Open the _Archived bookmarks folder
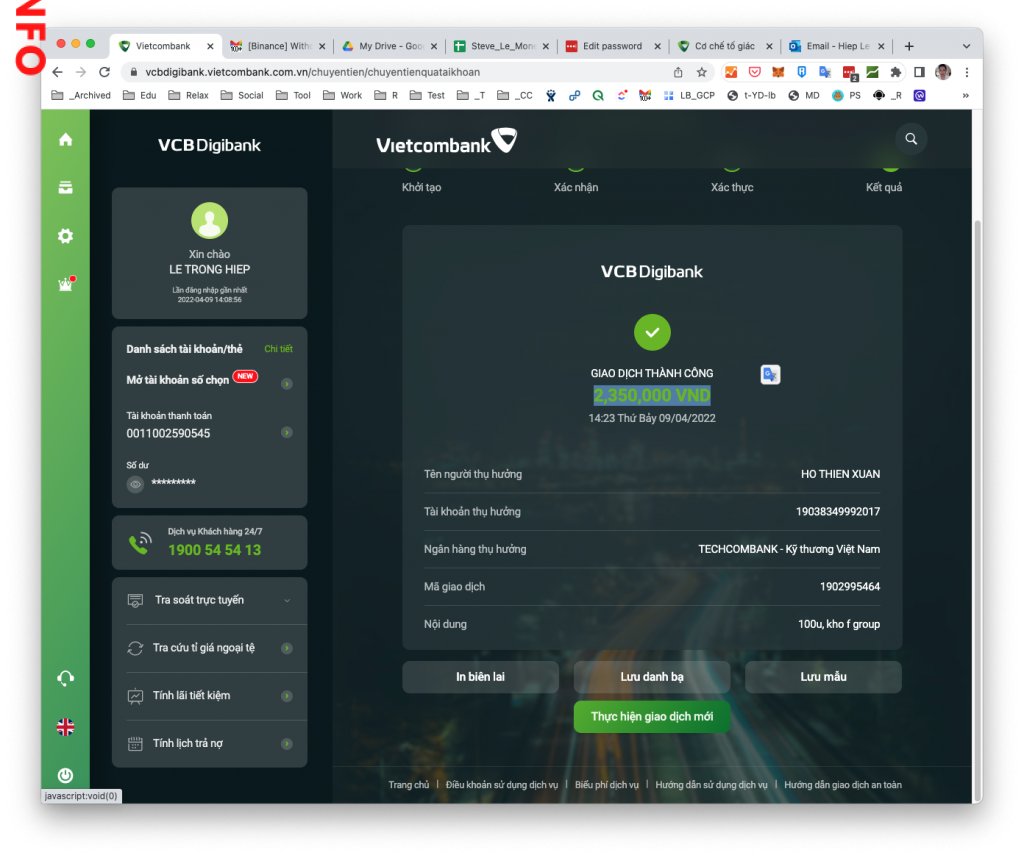 pyautogui.click(x=81, y=95)
